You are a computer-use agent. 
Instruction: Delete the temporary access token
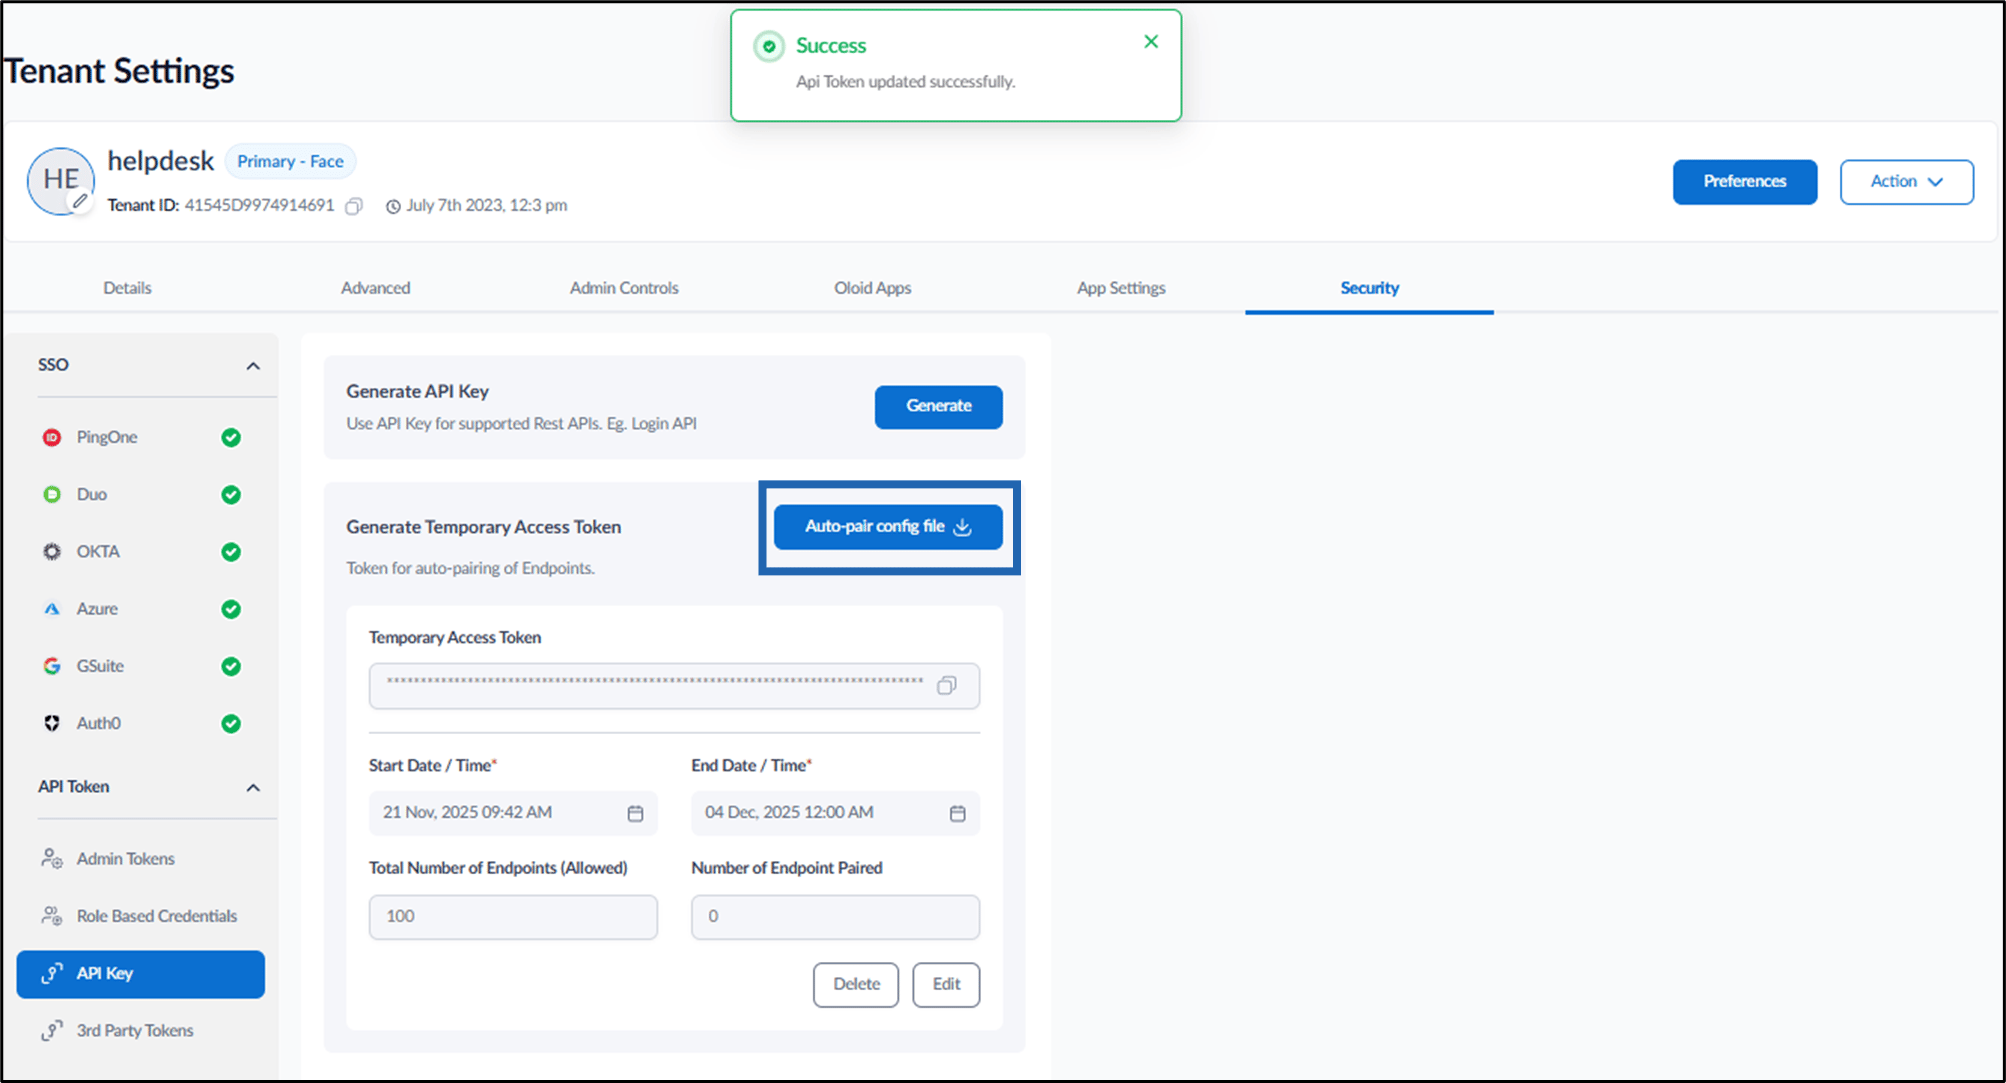[856, 985]
